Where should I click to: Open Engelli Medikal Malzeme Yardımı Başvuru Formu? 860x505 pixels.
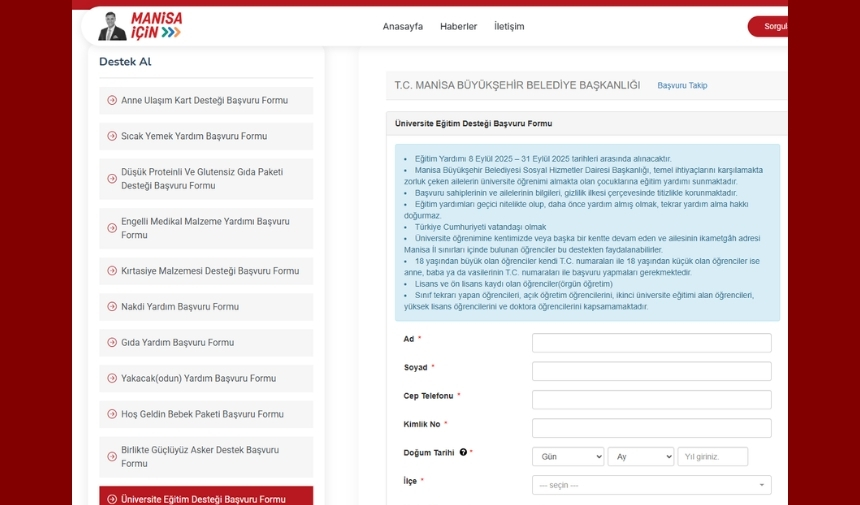(x=206, y=228)
